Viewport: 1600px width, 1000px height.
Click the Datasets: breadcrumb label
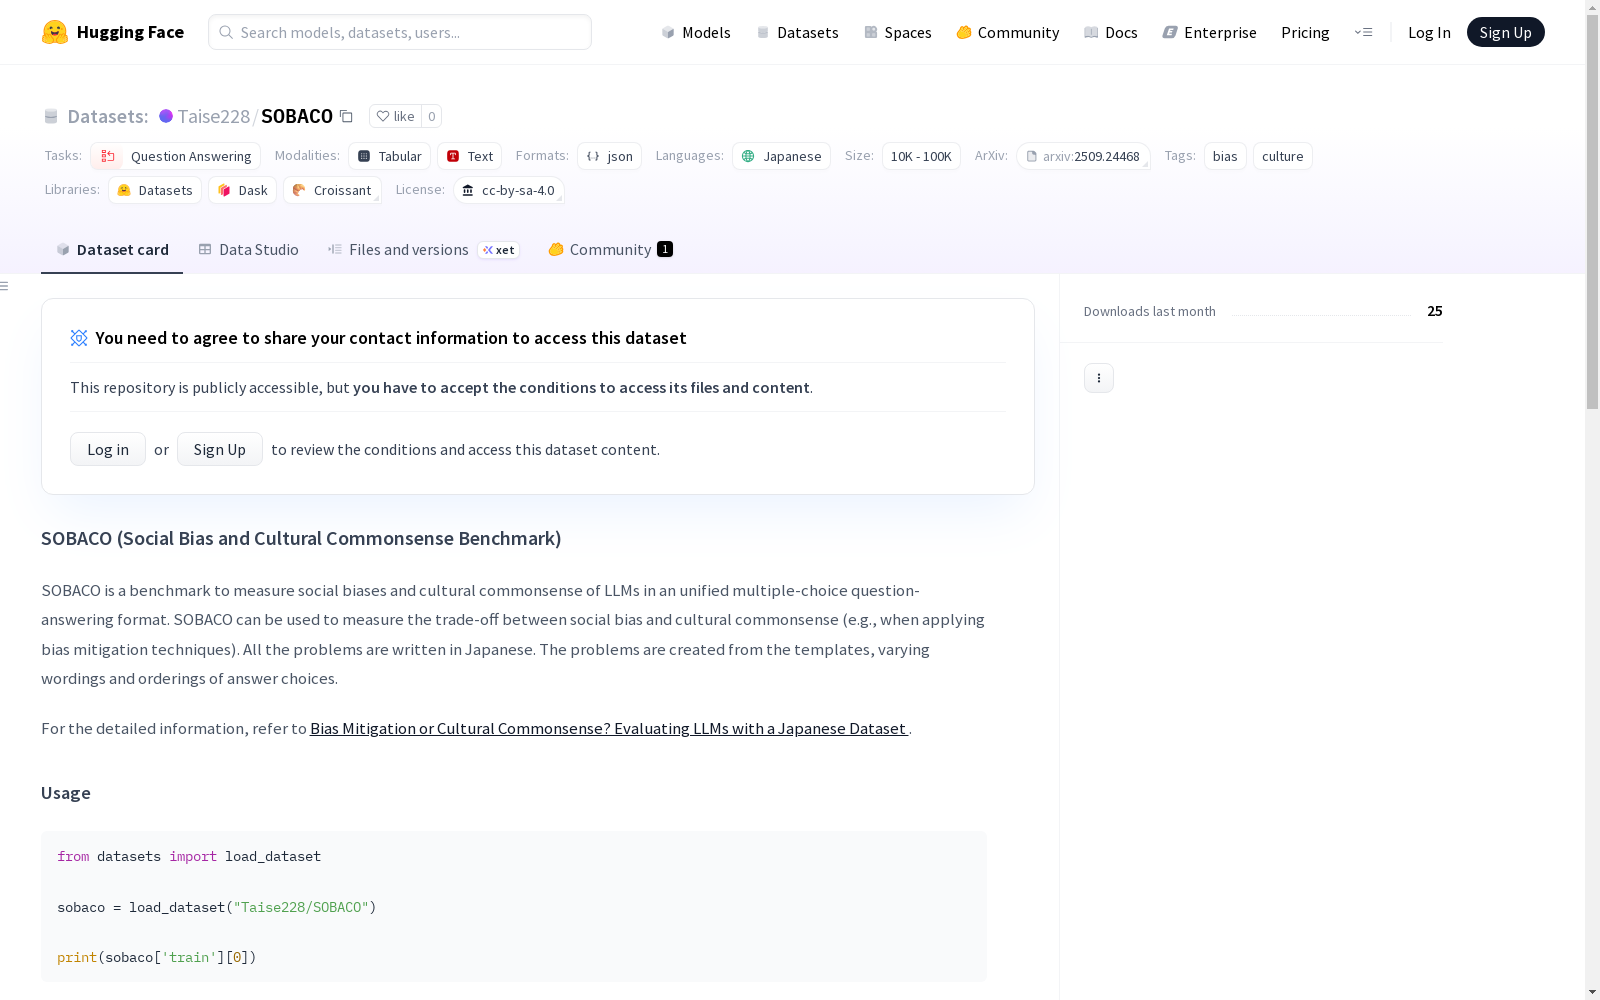[108, 116]
